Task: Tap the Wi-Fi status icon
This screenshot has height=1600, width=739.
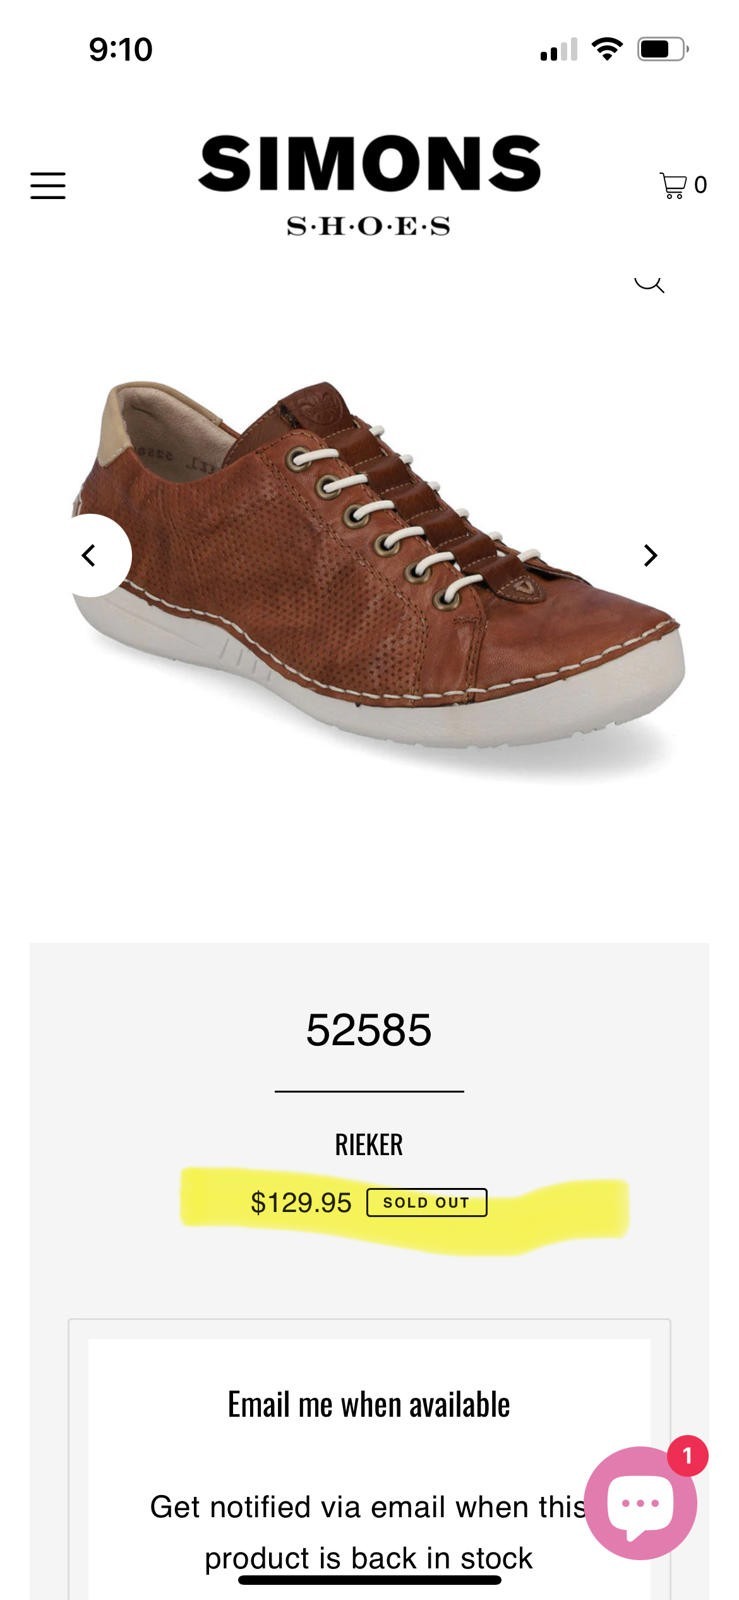Action: point(607,48)
